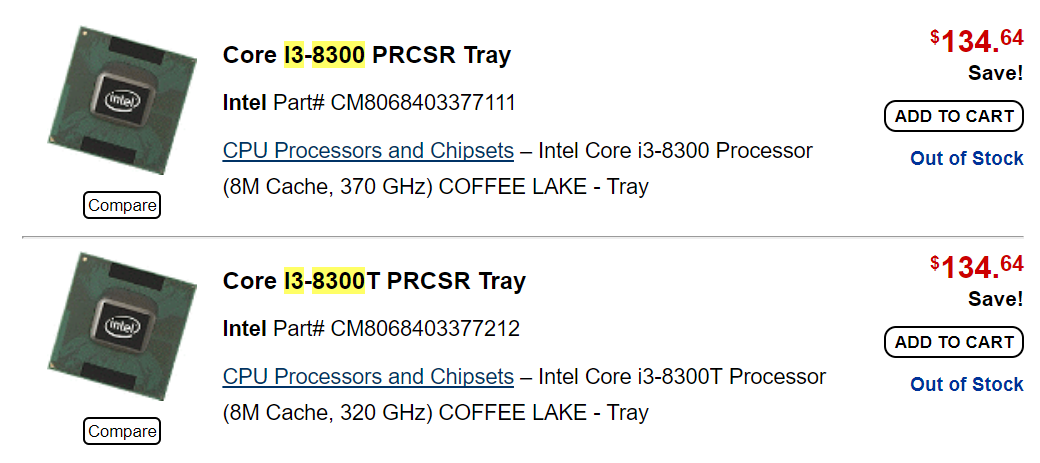This screenshot has height=463, width=1040.
Task: Click part number CM8068403377212
Action: (x=425, y=329)
